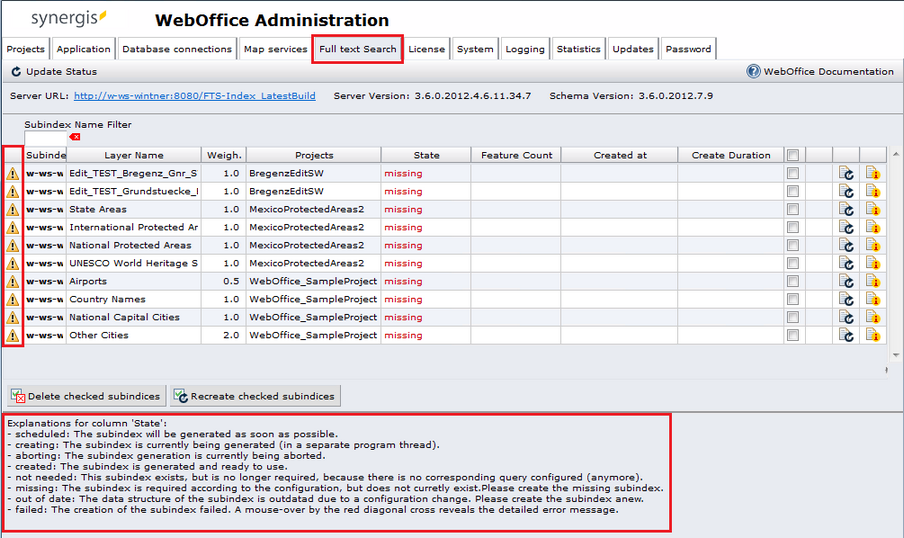Open WebOffice Documentation help icon
The height and width of the screenshot is (538, 904).
[753, 72]
